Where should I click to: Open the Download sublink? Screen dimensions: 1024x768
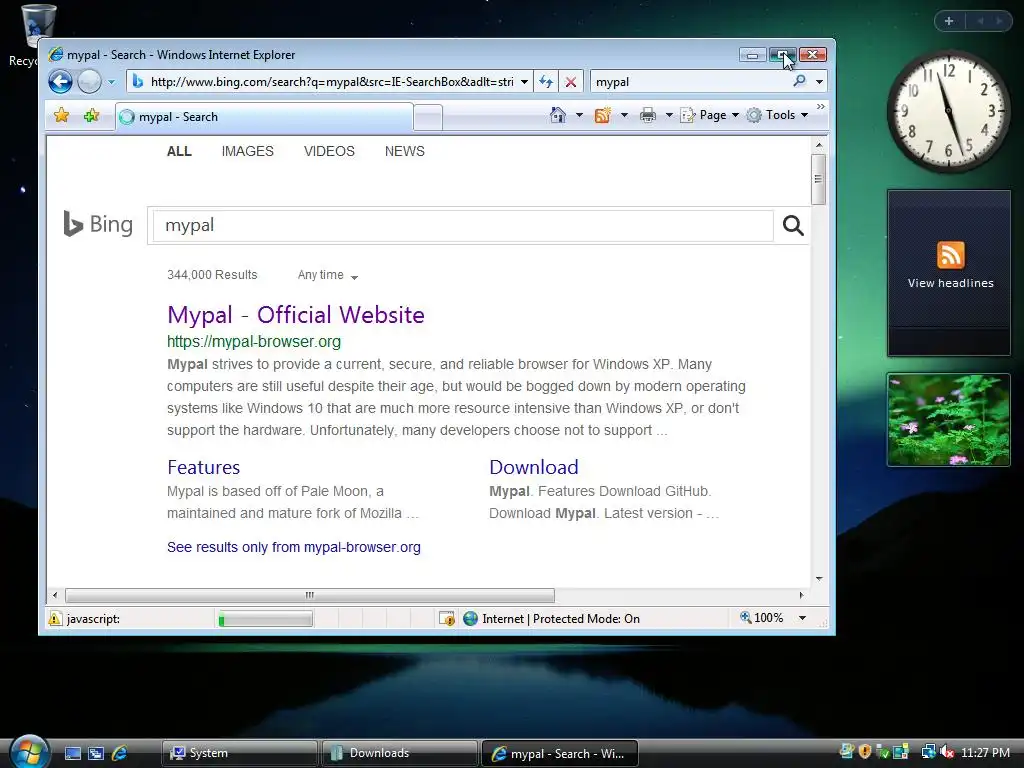coord(534,468)
